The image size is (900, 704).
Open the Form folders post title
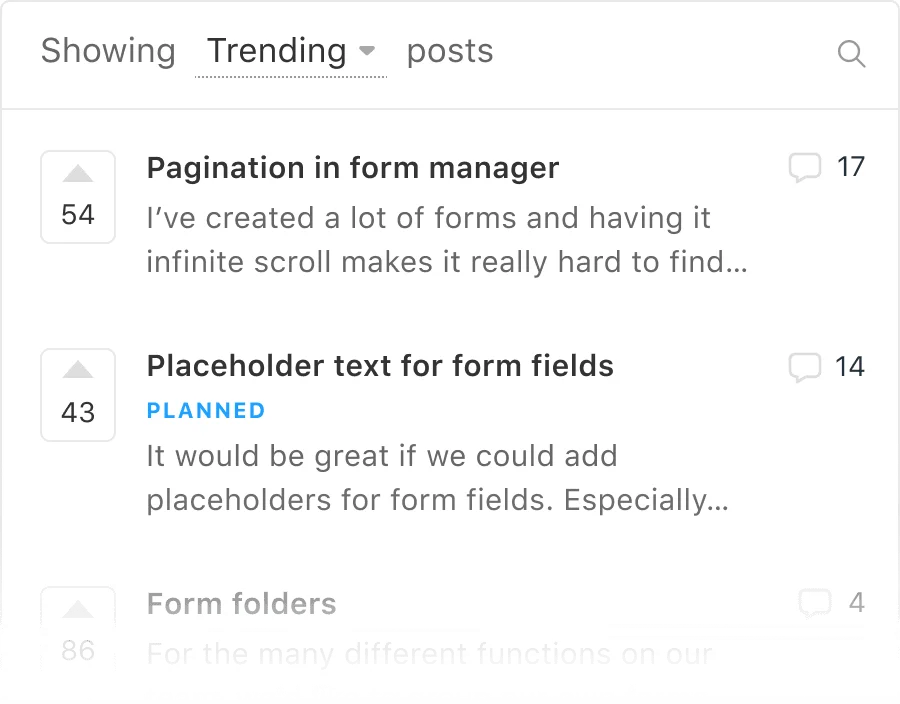click(x=242, y=604)
